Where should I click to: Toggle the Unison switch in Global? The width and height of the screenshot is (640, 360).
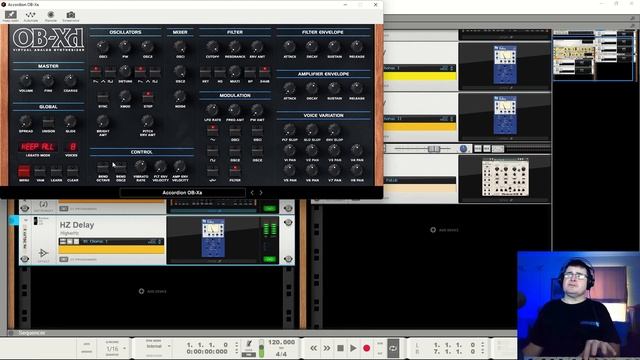[x=48, y=122]
